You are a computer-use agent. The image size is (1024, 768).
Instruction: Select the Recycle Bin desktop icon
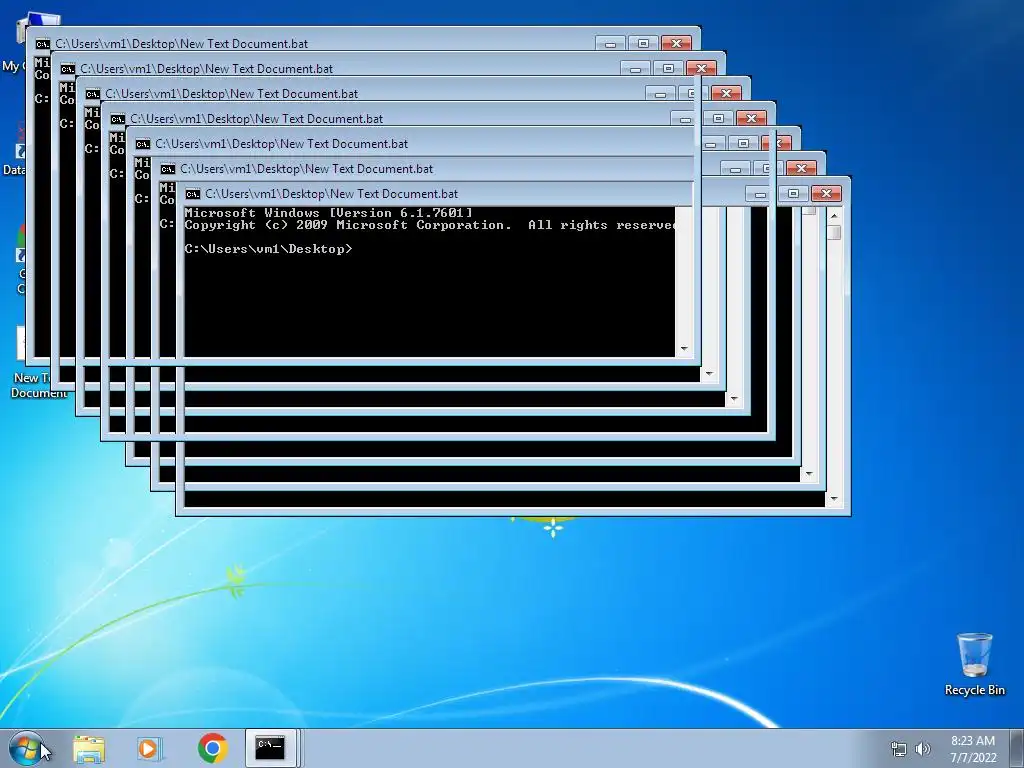tap(974, 664)
